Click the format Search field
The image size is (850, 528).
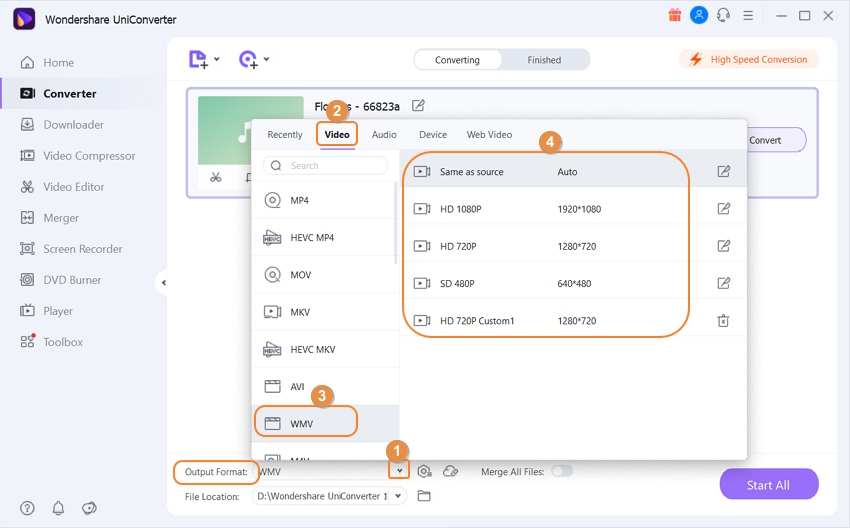[x=326, y=165]
